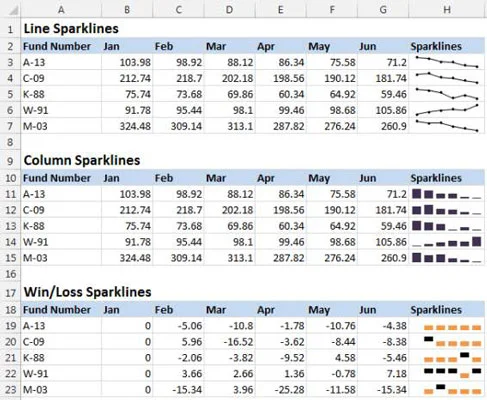Click the Line Sparklines title cell

click(x=71, y=29)
